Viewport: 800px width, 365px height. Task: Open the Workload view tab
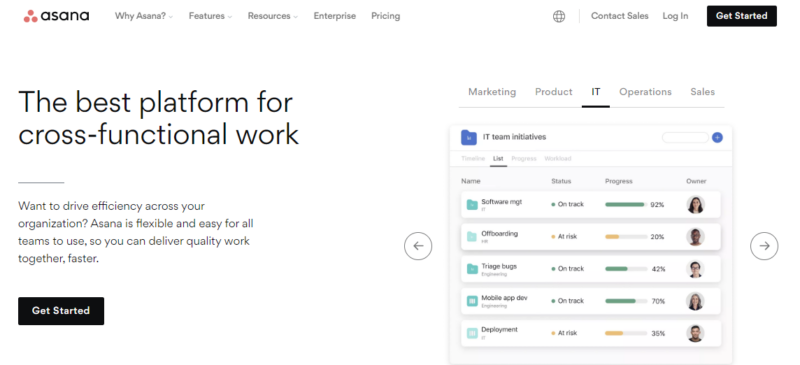pyautogui.click(x=558, y=159)
